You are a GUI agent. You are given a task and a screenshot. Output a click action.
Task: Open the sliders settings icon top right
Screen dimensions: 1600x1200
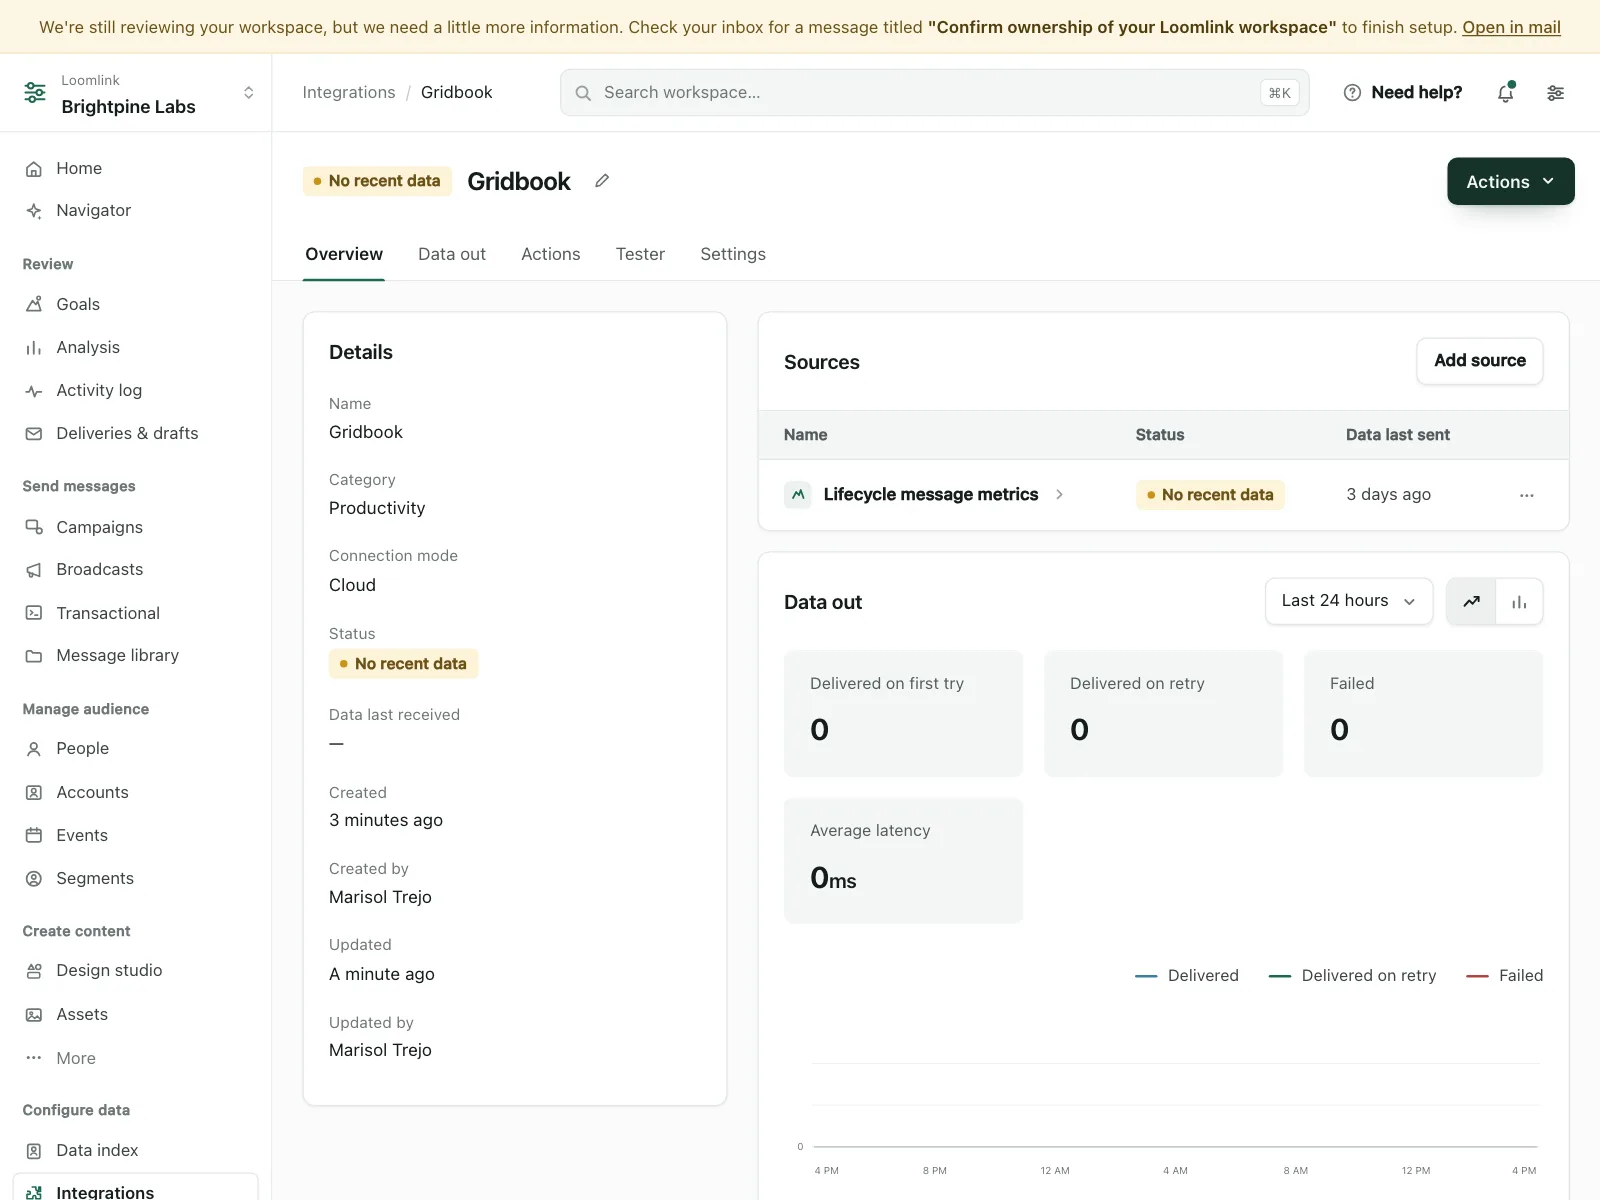point(1556,93)
